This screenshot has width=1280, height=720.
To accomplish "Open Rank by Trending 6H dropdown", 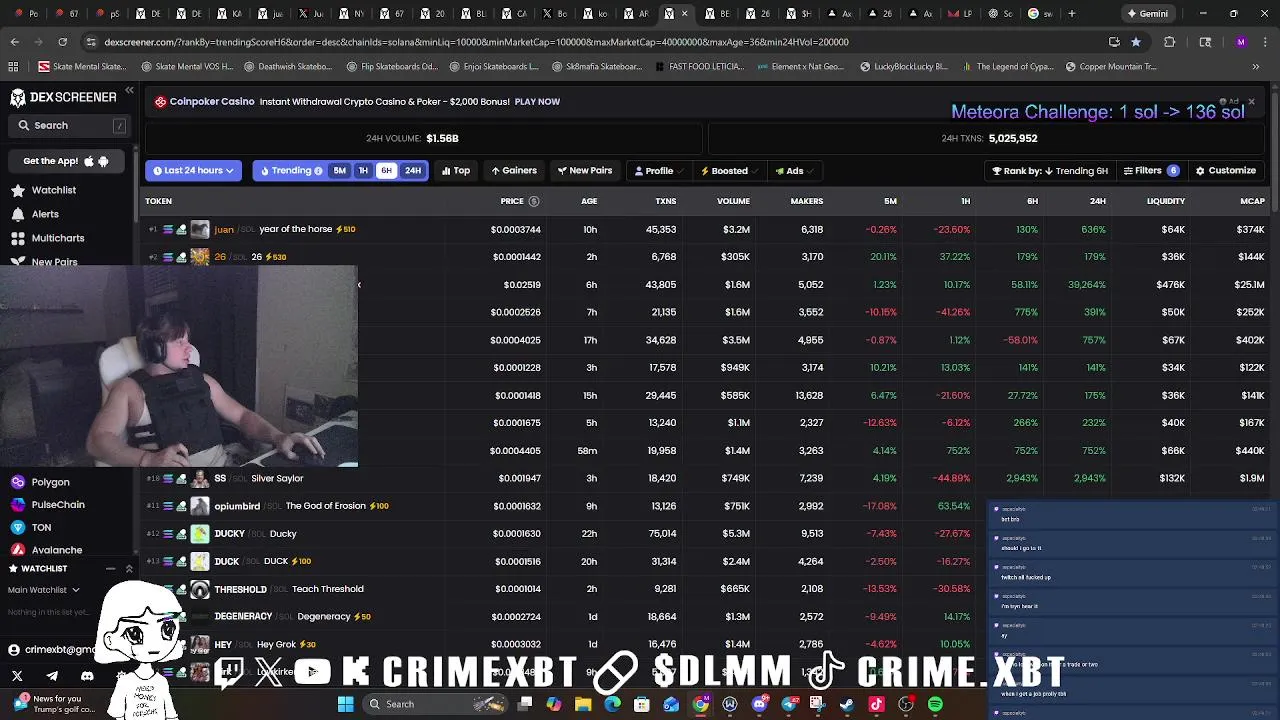I will pos(1048,171).
